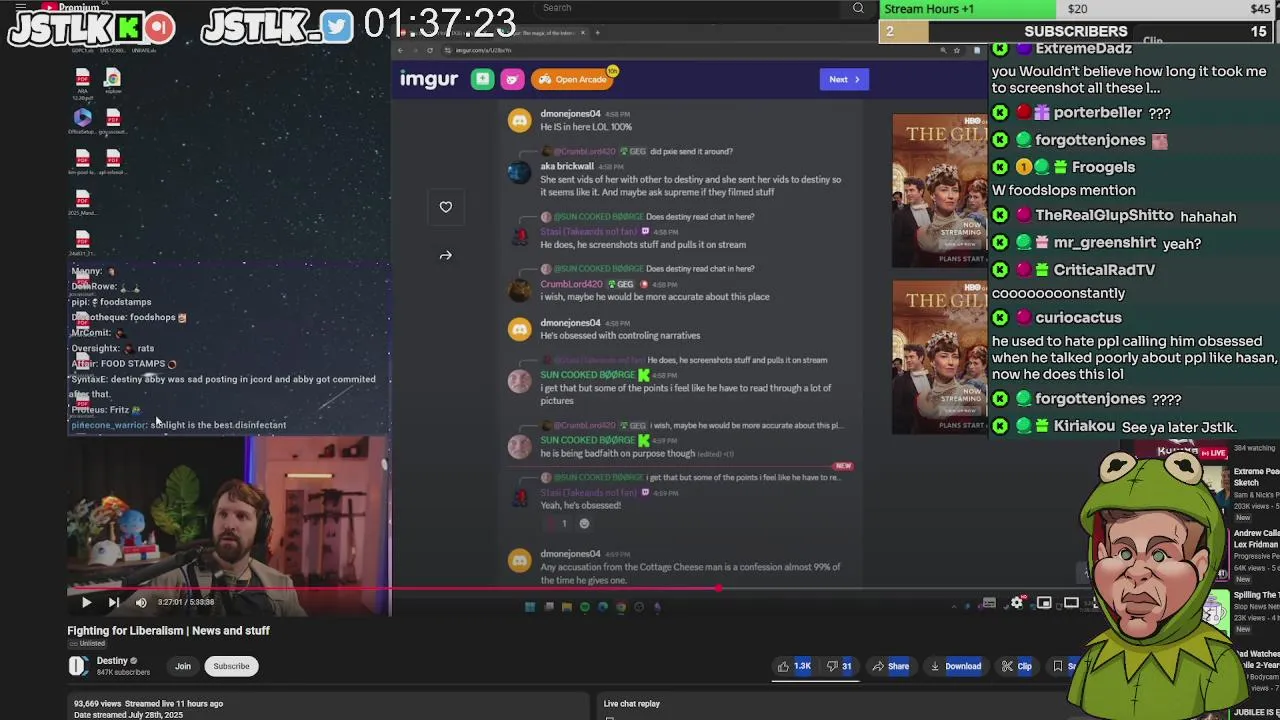This screenshot has width=1280, height=720.
Task: Go back in the inner browser
Action: coord(401,50)
